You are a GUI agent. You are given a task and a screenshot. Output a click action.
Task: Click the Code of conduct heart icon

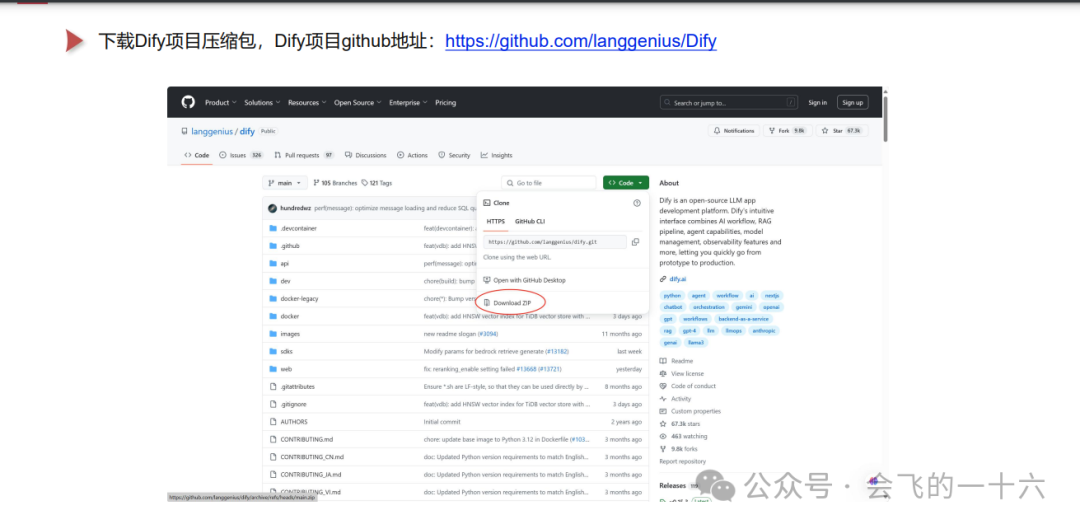663,386
